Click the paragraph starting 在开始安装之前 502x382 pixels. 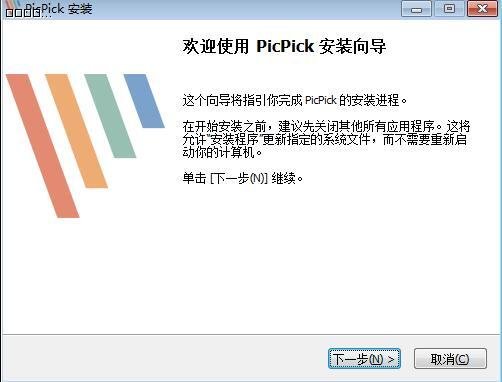pyautogui.click(x=326, y=140)
